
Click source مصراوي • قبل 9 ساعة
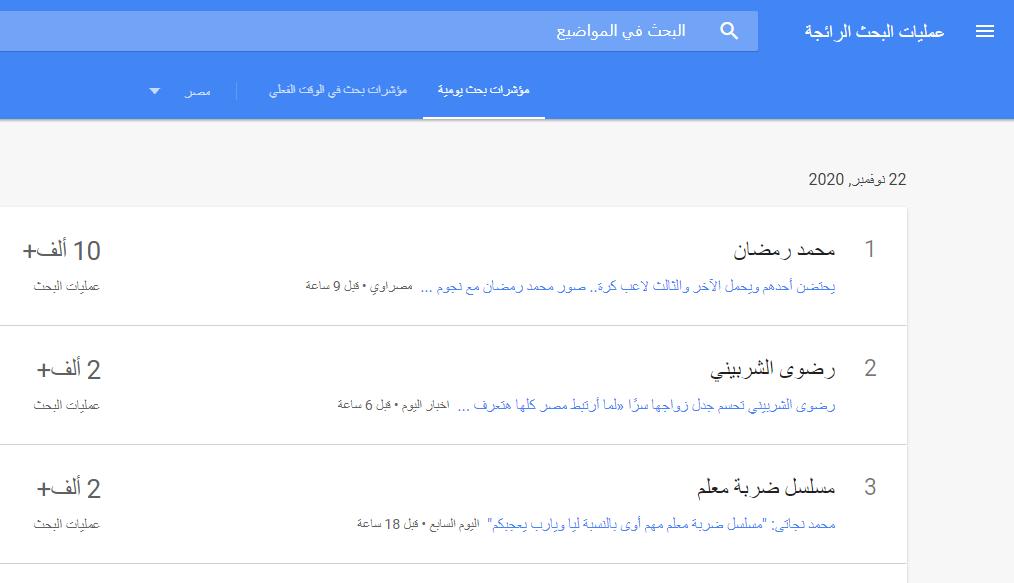pos(359,286)
